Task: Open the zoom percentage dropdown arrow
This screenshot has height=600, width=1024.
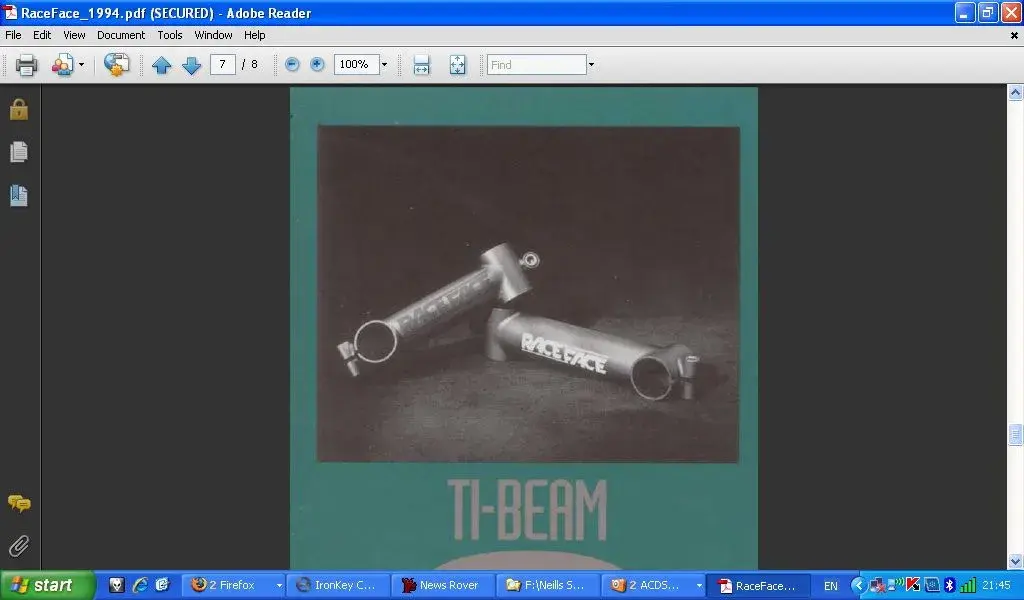Action: [384, 64]
